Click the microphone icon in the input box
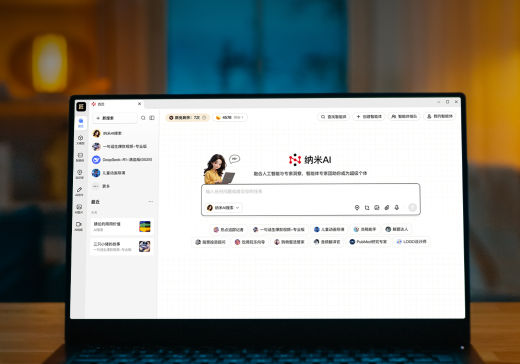 pyautogui.click(x=397, y=207)
